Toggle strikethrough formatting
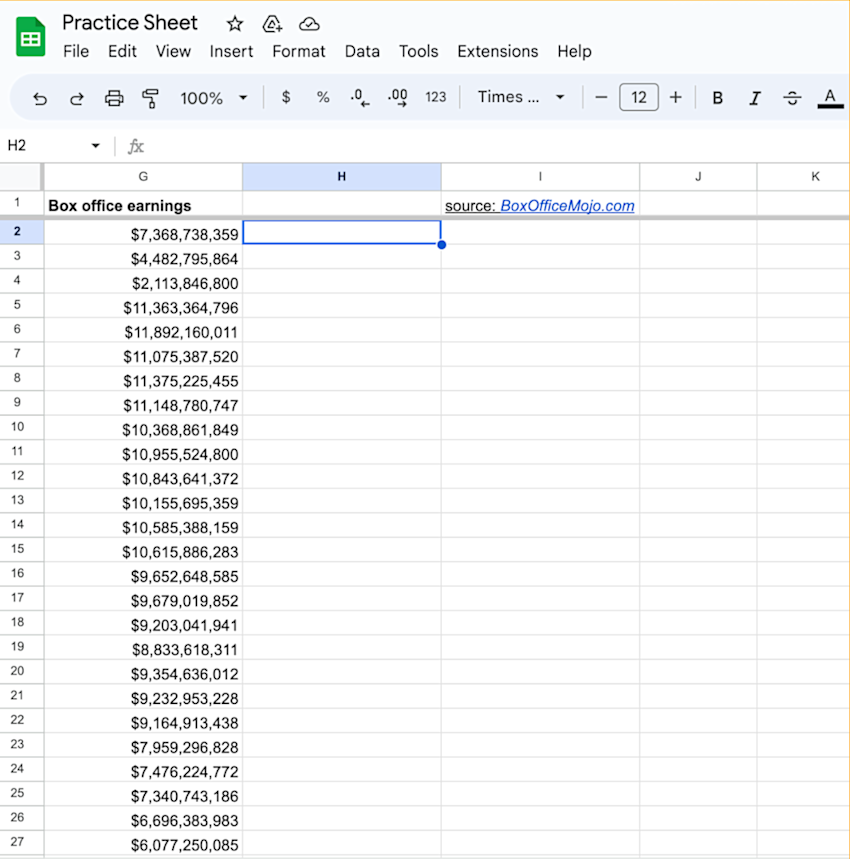The height and width of the screenshot is (859, 850). tap(792, 97)
